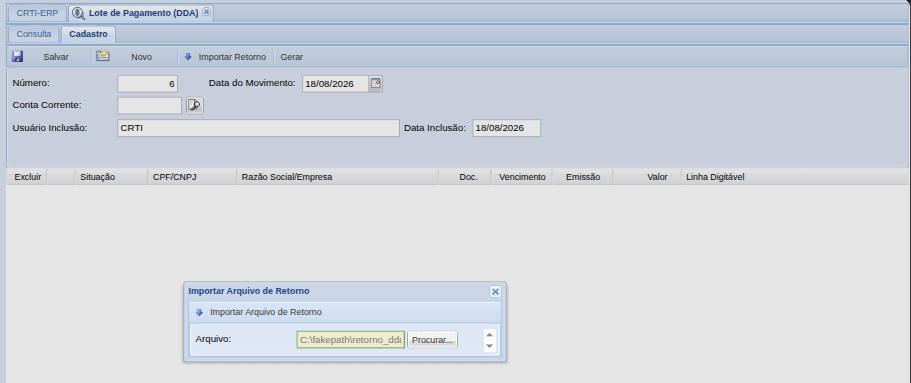Click the Data Inclusão field

point(506,128)
